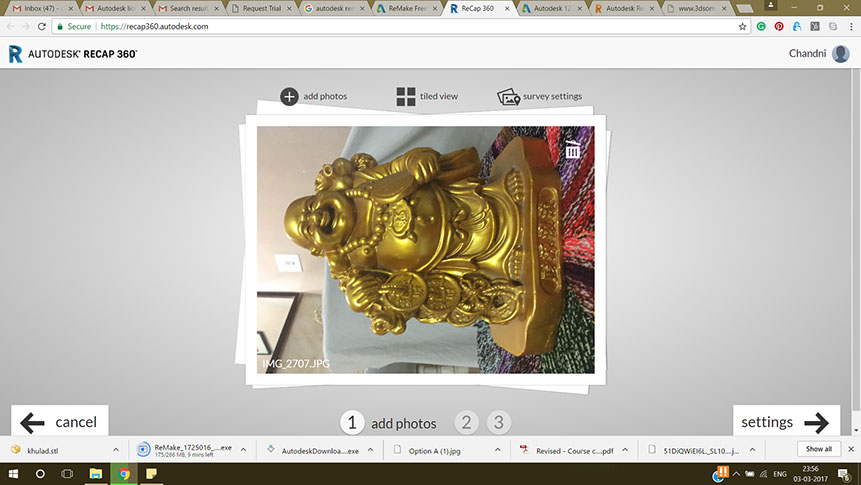Open the Grammarly extension icon

(761, 26)
